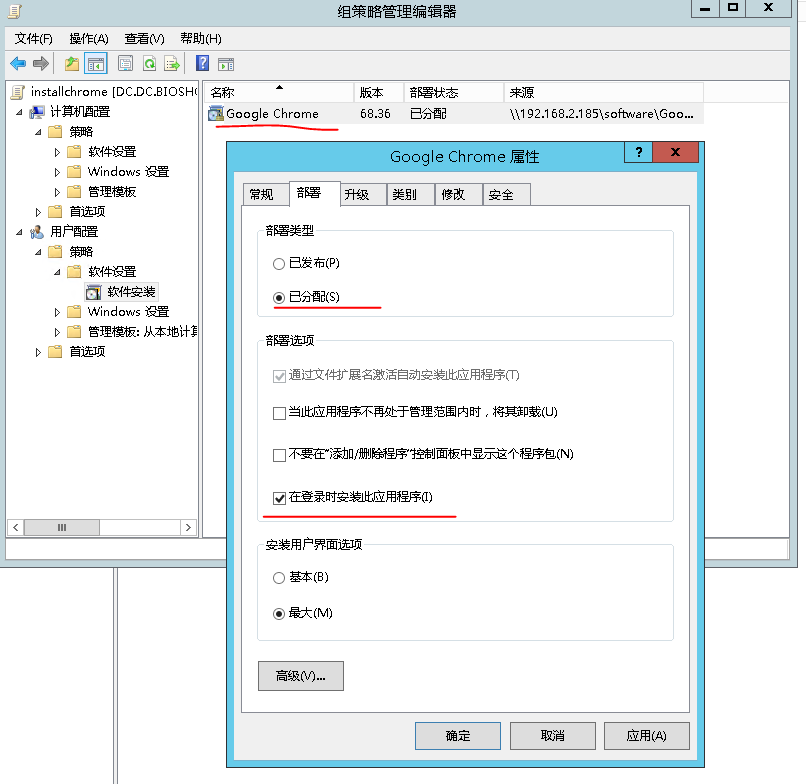Expand Windows 设置 under 计算机配置

(x=58, y=172)
